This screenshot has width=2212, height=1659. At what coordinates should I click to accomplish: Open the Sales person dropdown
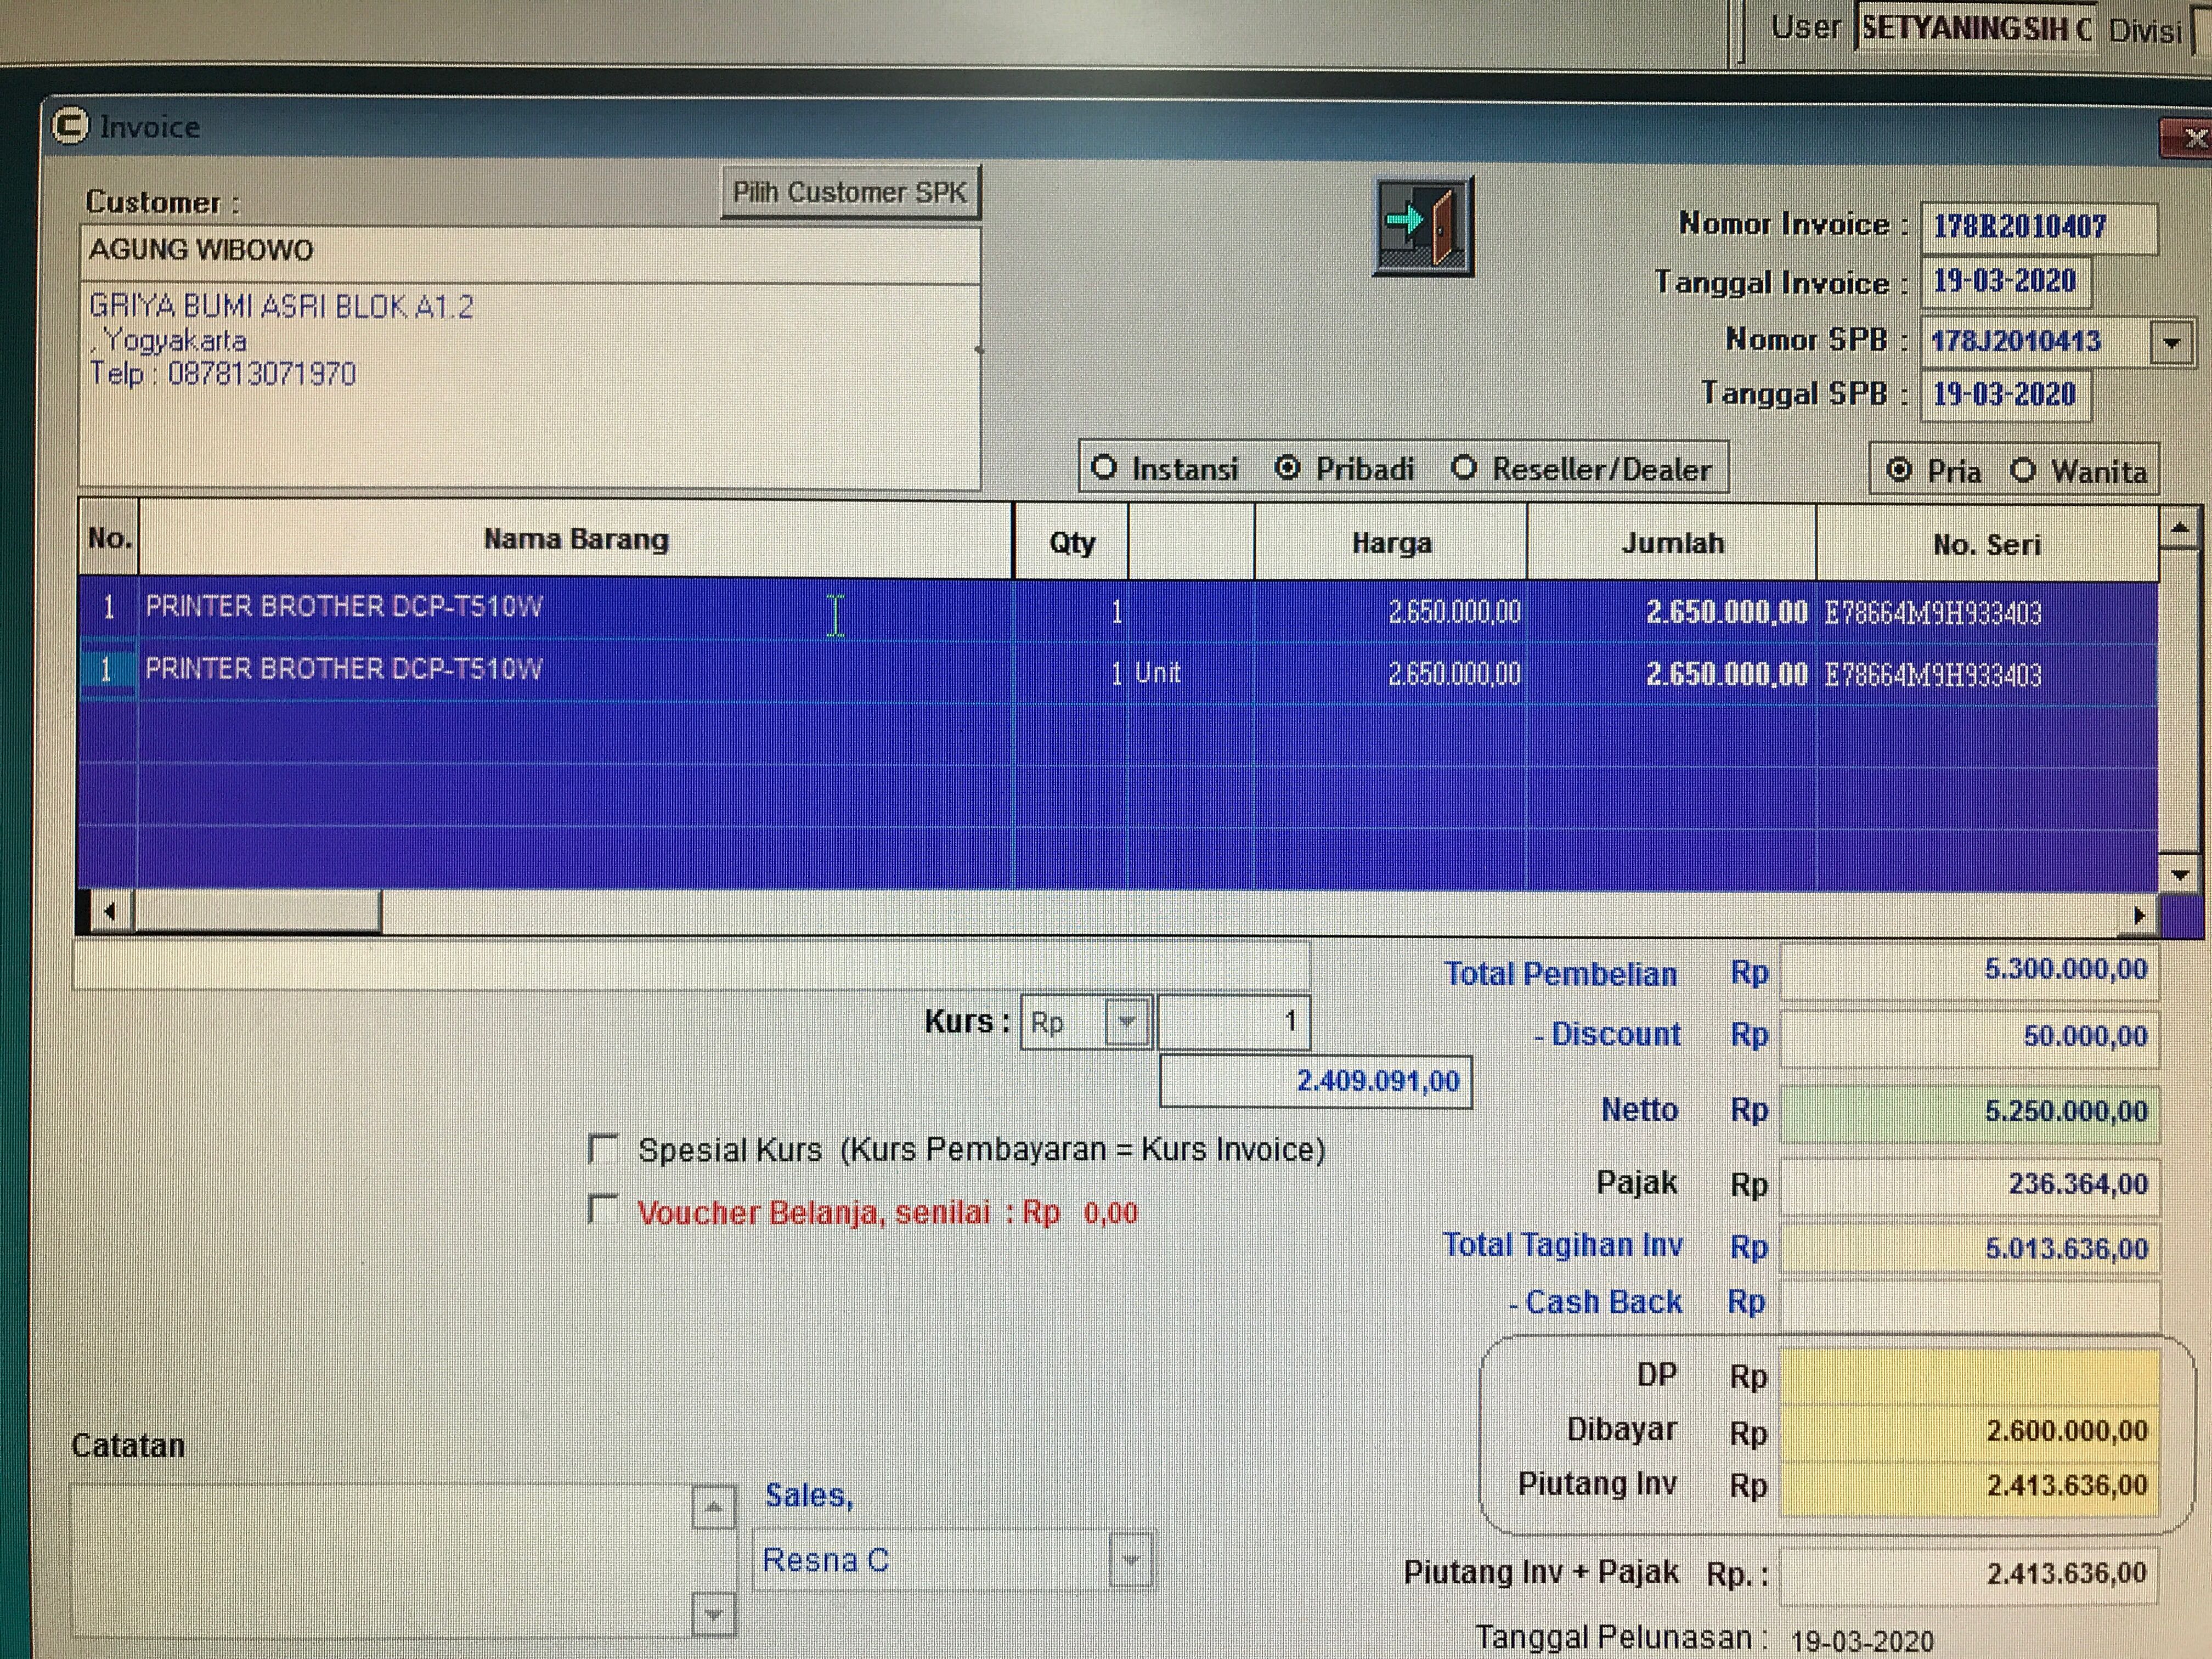pos(1131,1560)
